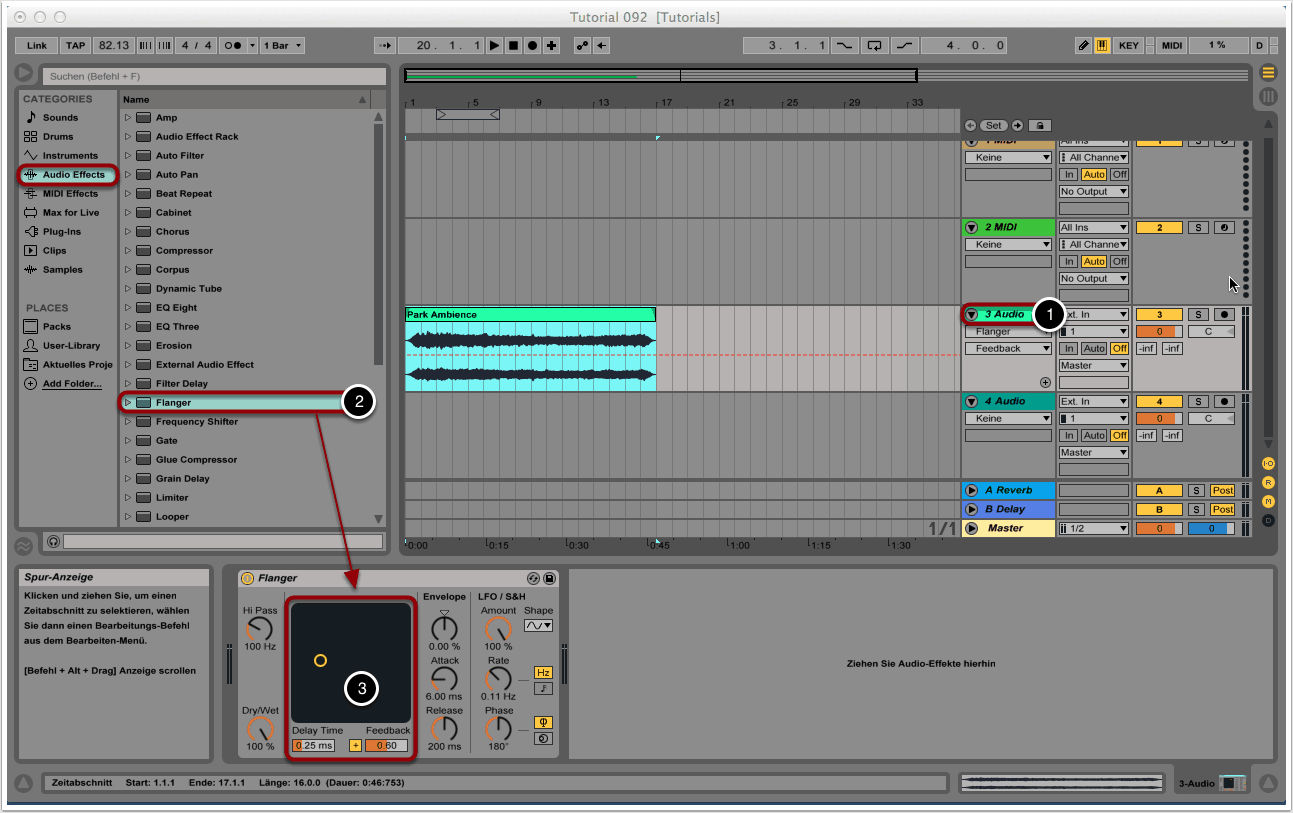Click the pencil Draw Mode icon

point(1084,46)
